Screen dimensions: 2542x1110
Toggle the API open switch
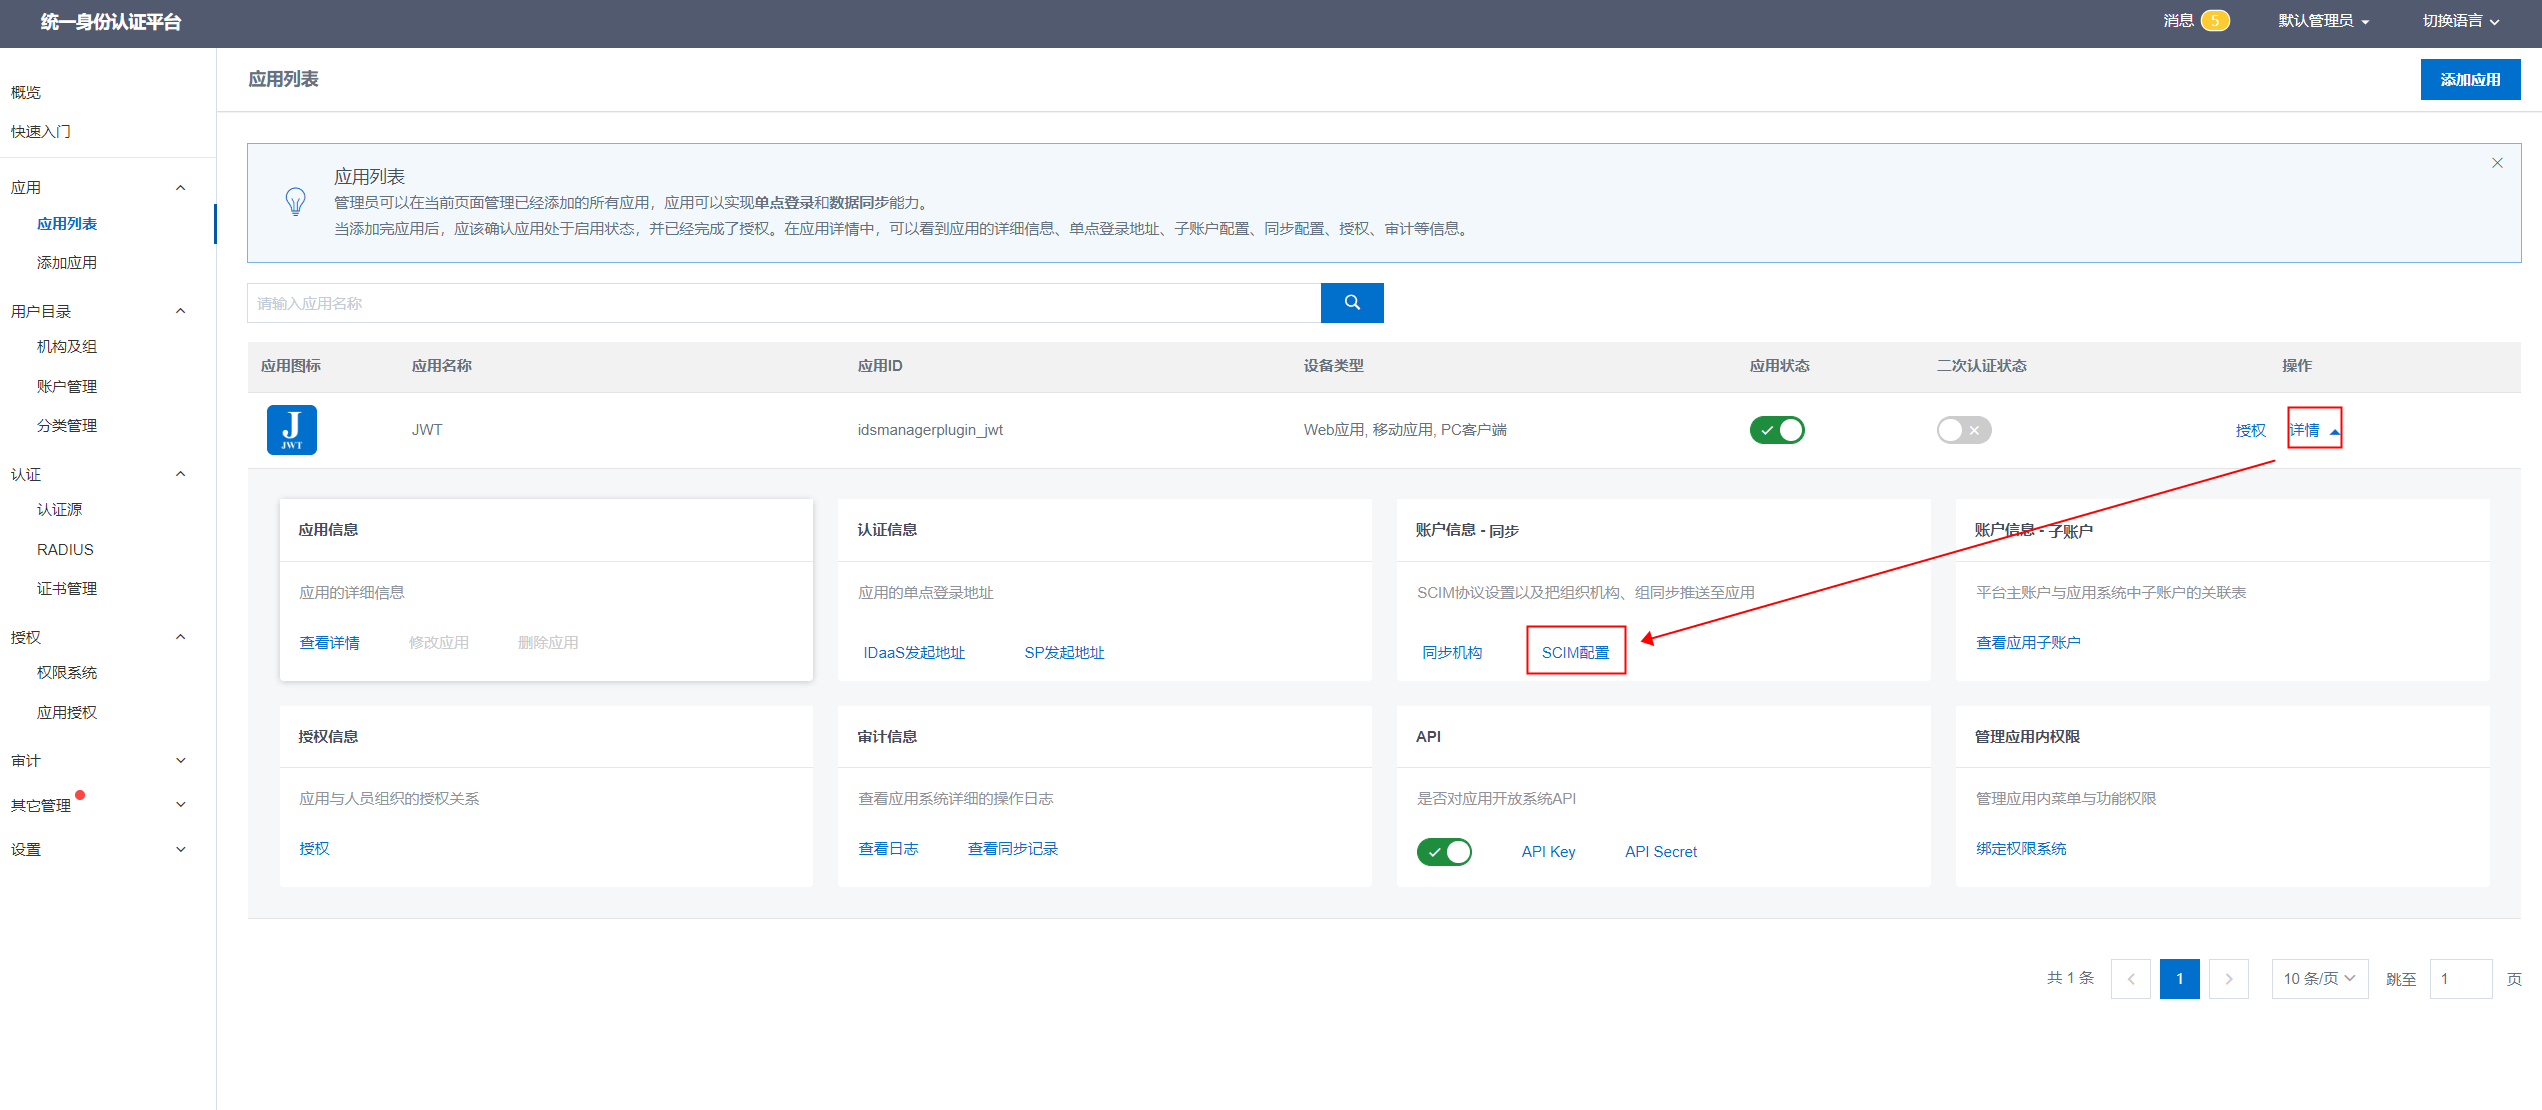click(1444, 852)
